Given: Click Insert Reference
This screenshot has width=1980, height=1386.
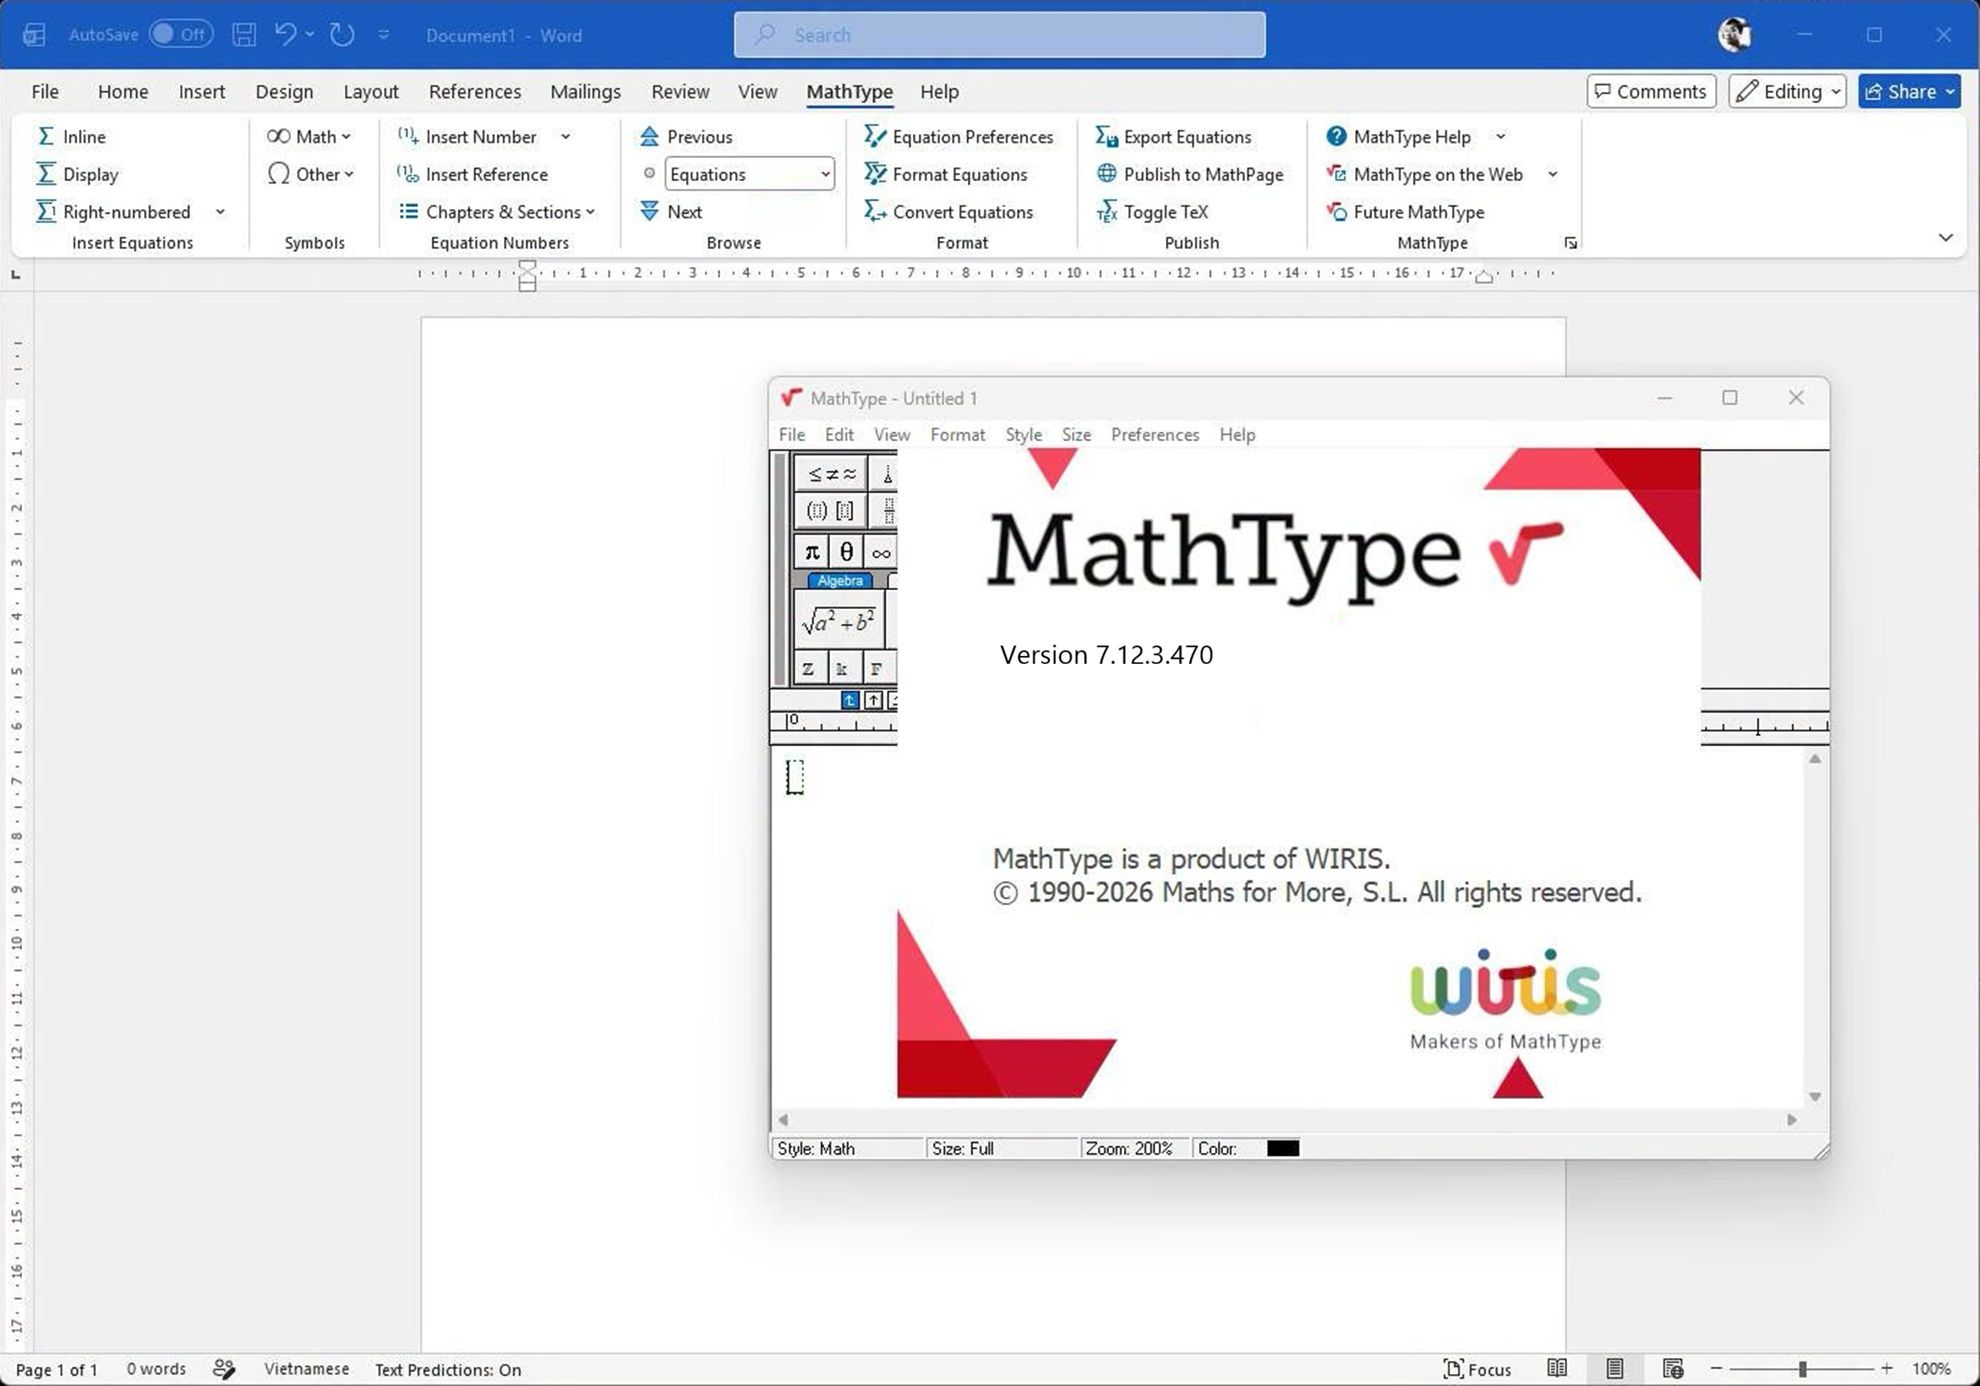Looking at the screenshot, I should pos(473,174).
